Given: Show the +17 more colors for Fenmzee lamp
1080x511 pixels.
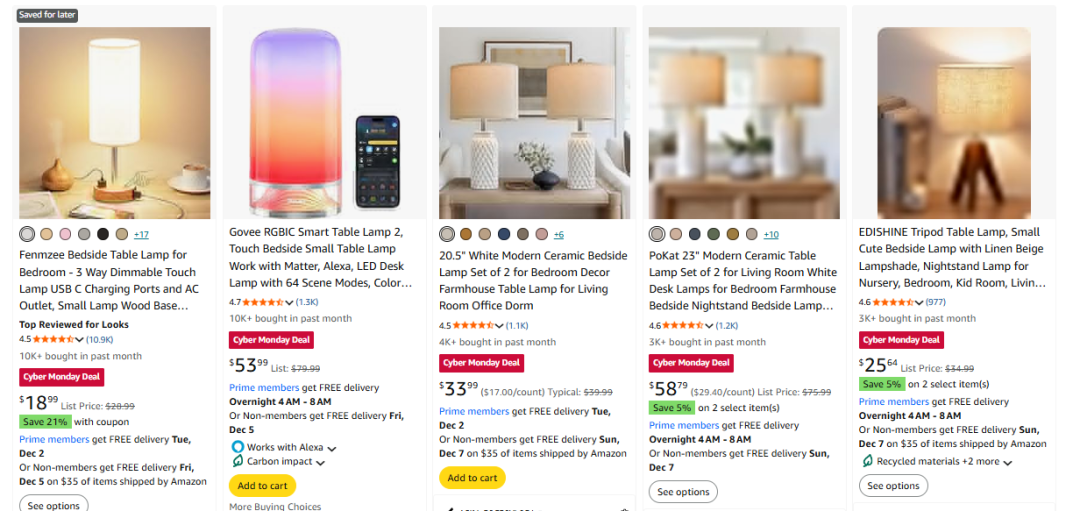Looking at the screenshot, I should [141, 234].
